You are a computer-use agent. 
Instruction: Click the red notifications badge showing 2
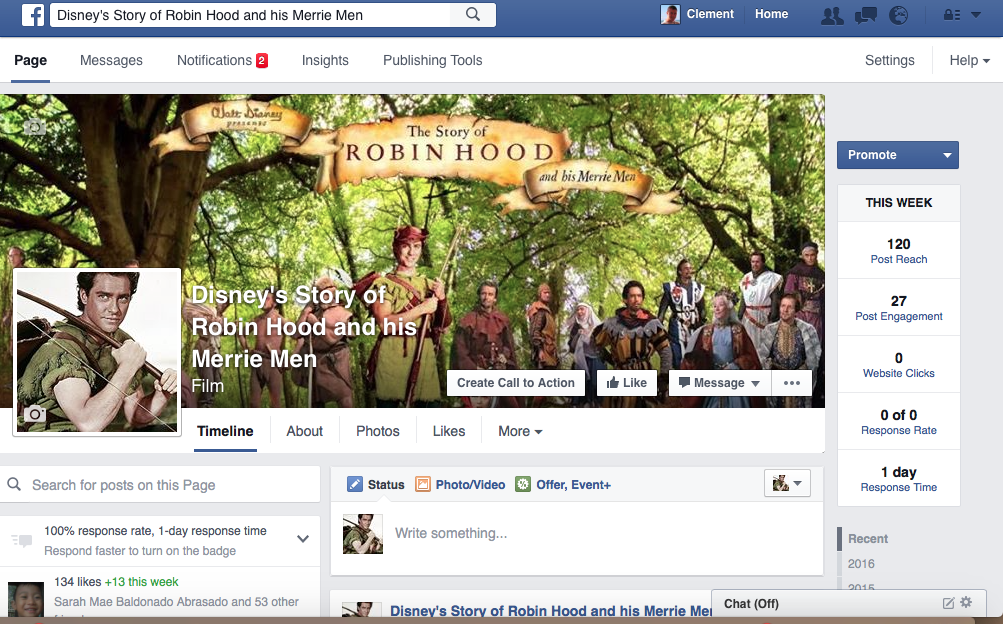coord(262,61)
